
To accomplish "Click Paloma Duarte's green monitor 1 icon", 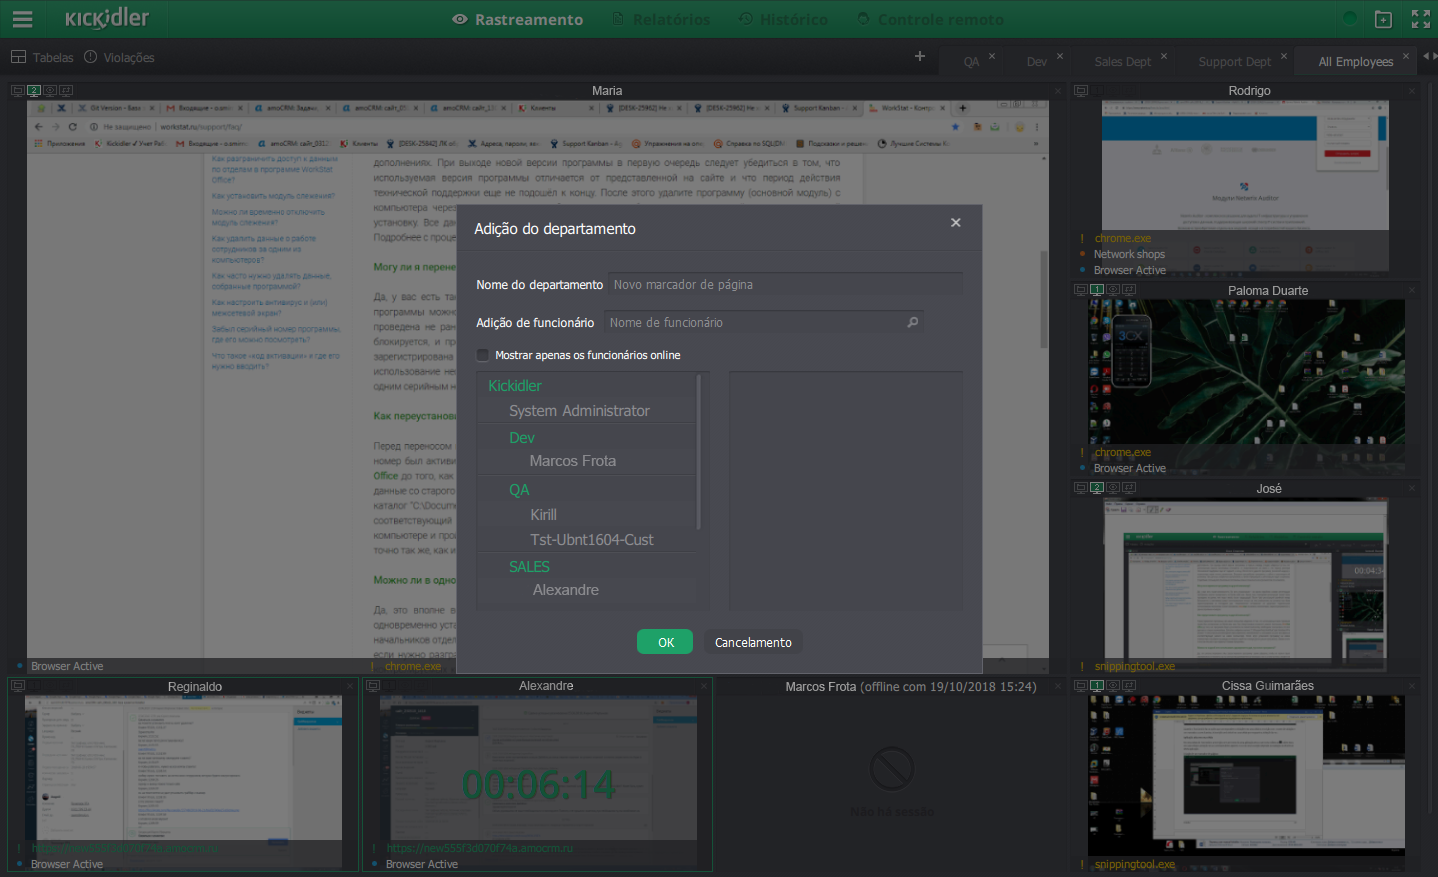I will pos(1096,290).
